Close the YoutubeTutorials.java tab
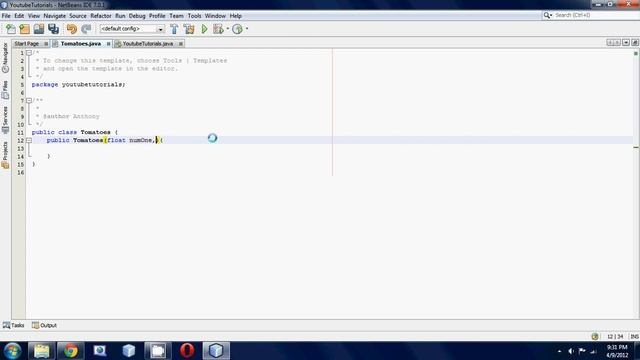The image size is (640, 360). (x=181, y=44)
